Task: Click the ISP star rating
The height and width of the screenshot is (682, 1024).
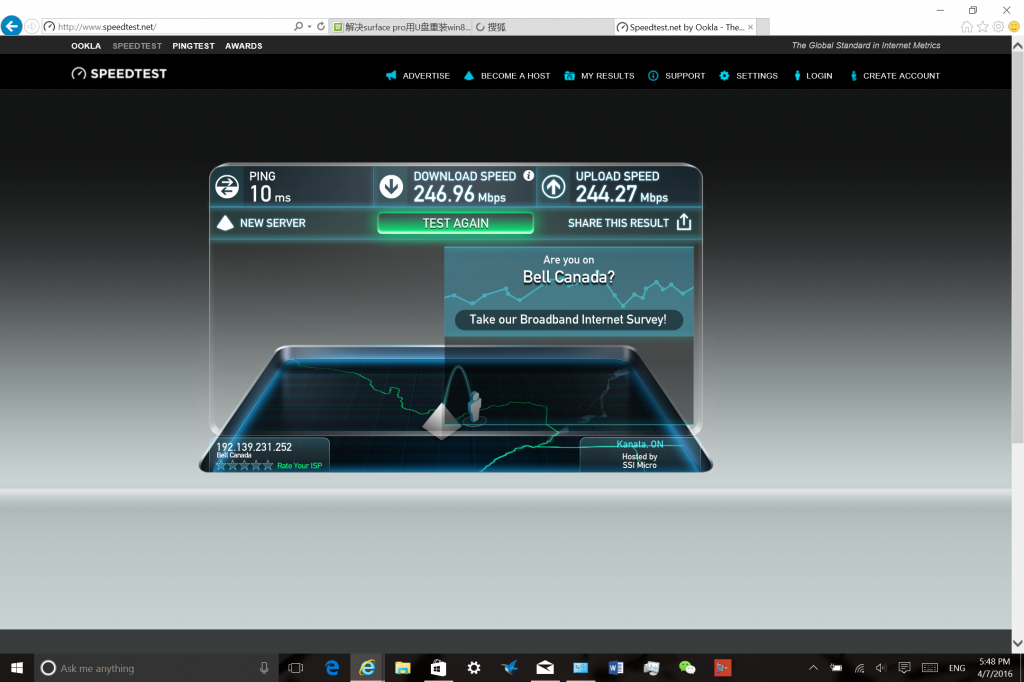Action: 244,465
